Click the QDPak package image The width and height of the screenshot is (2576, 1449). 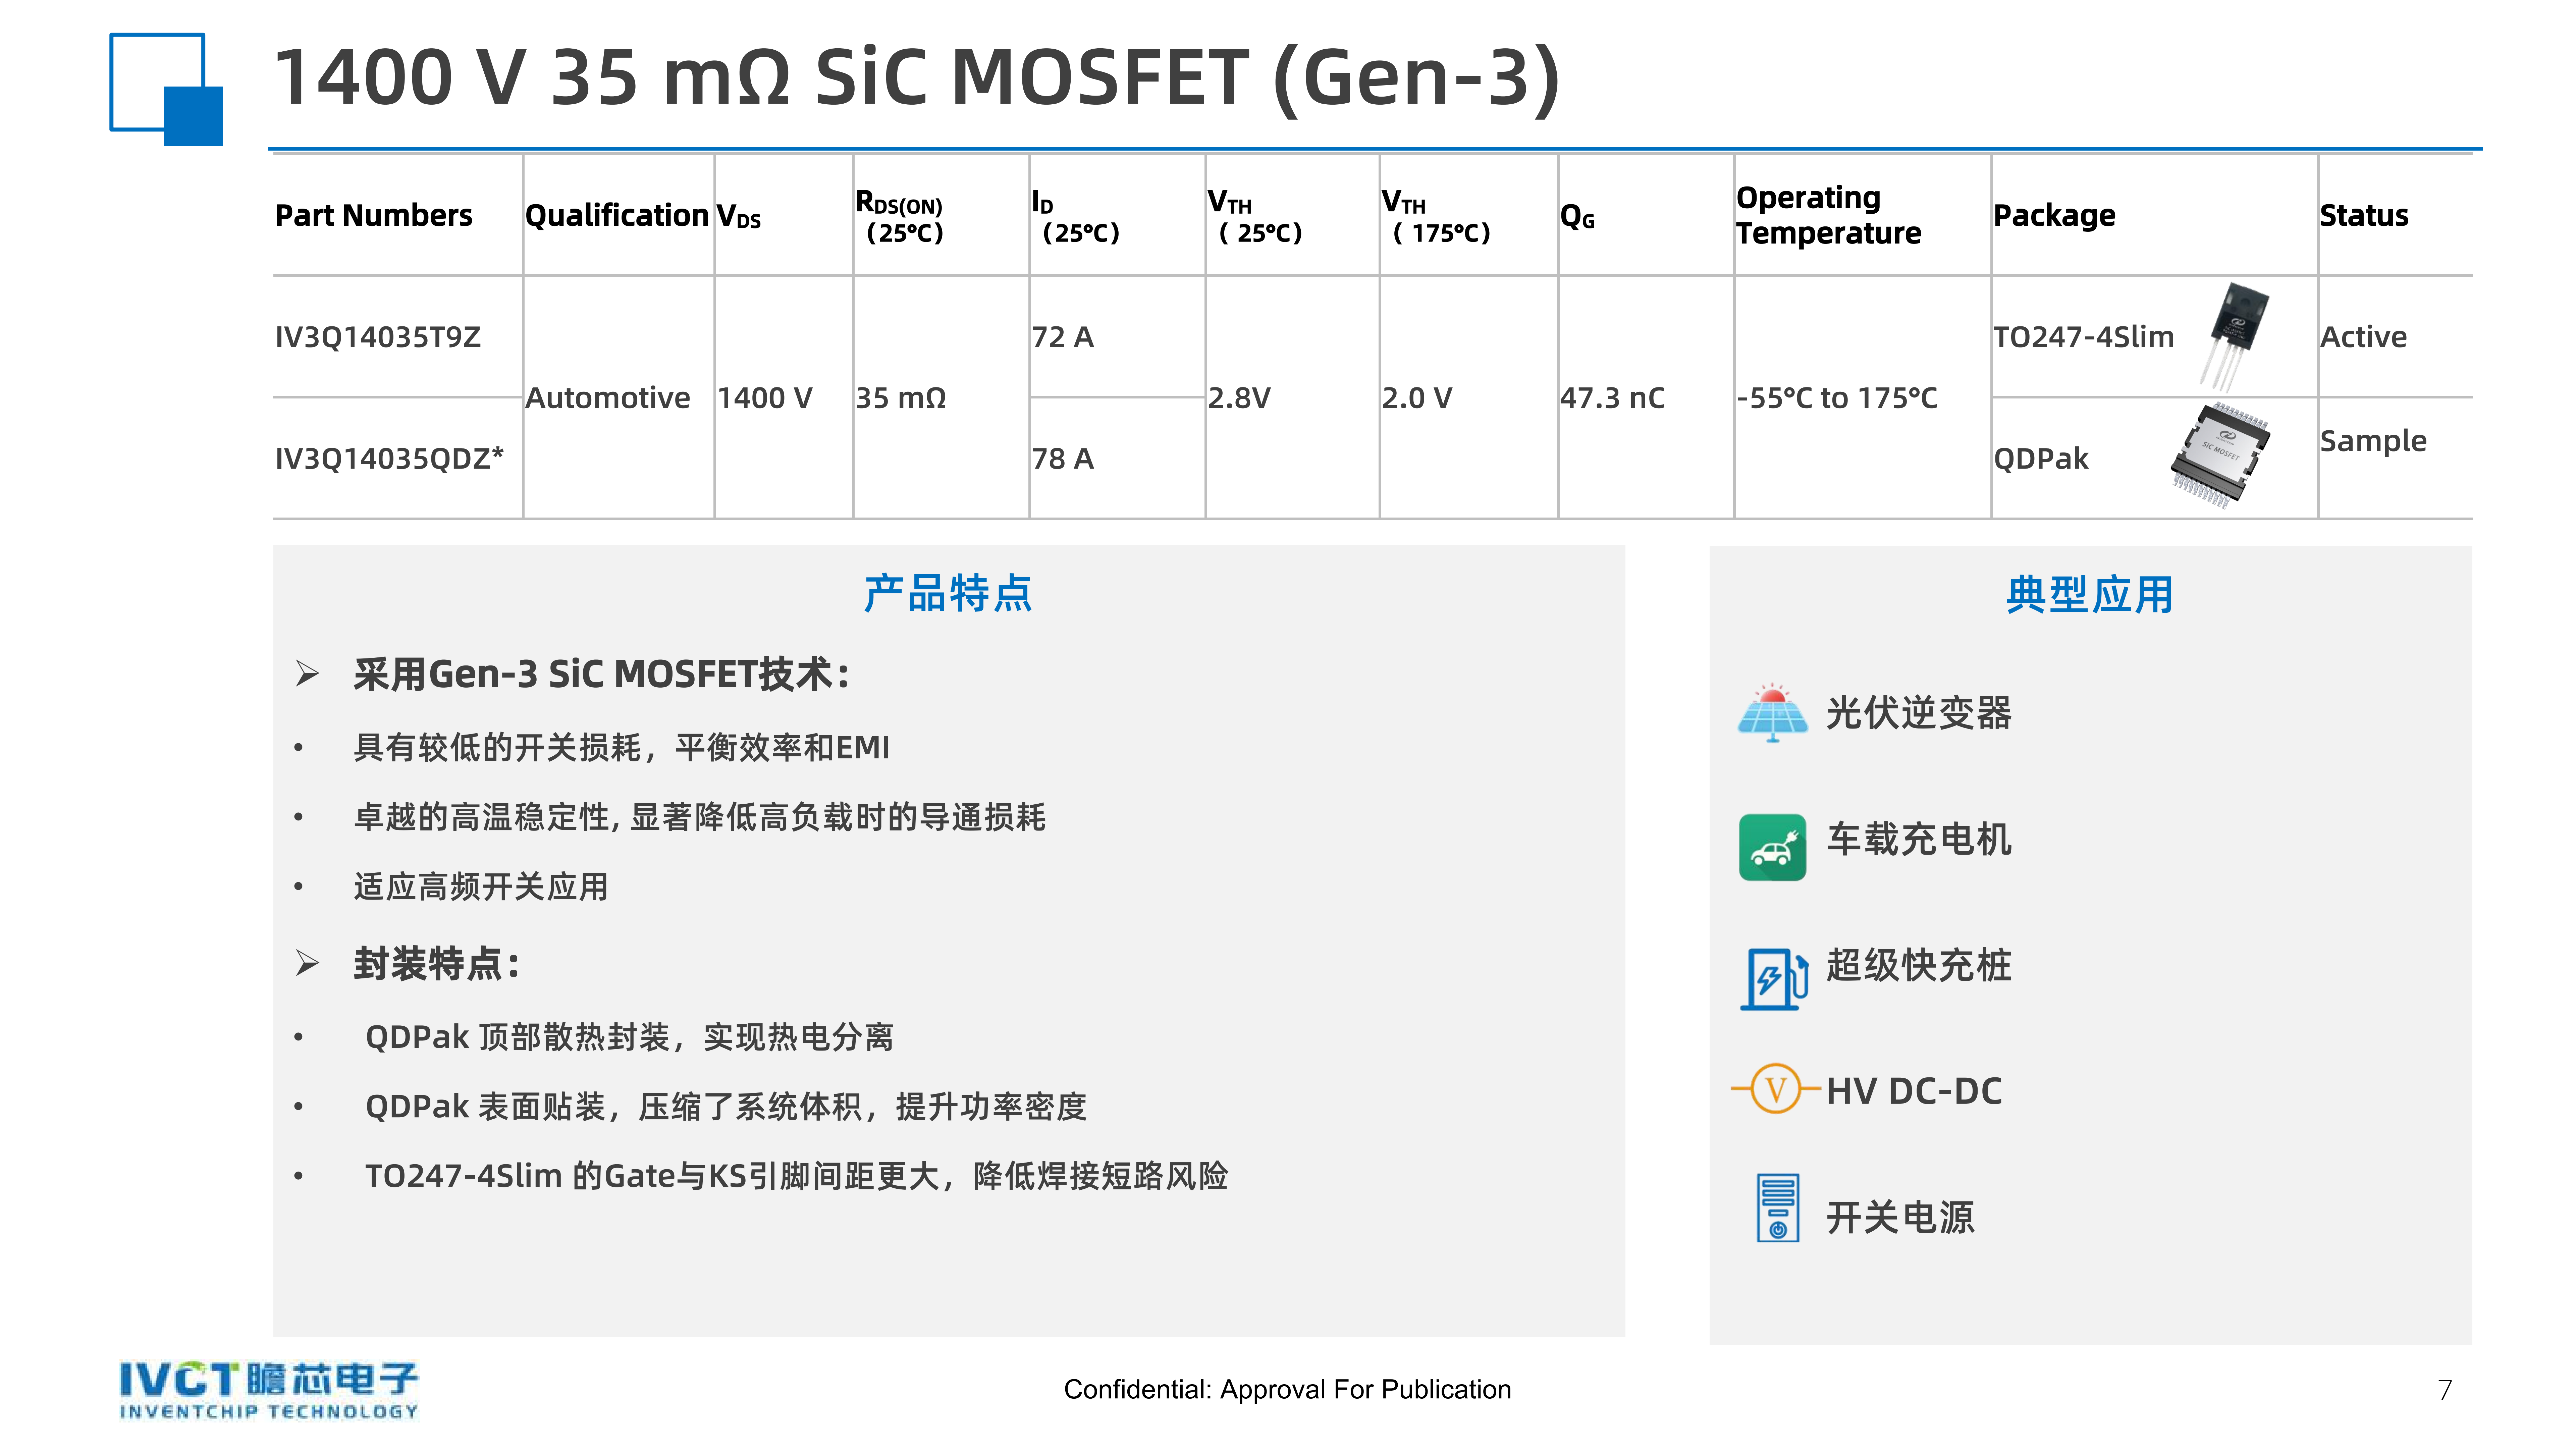point(2220,456)
